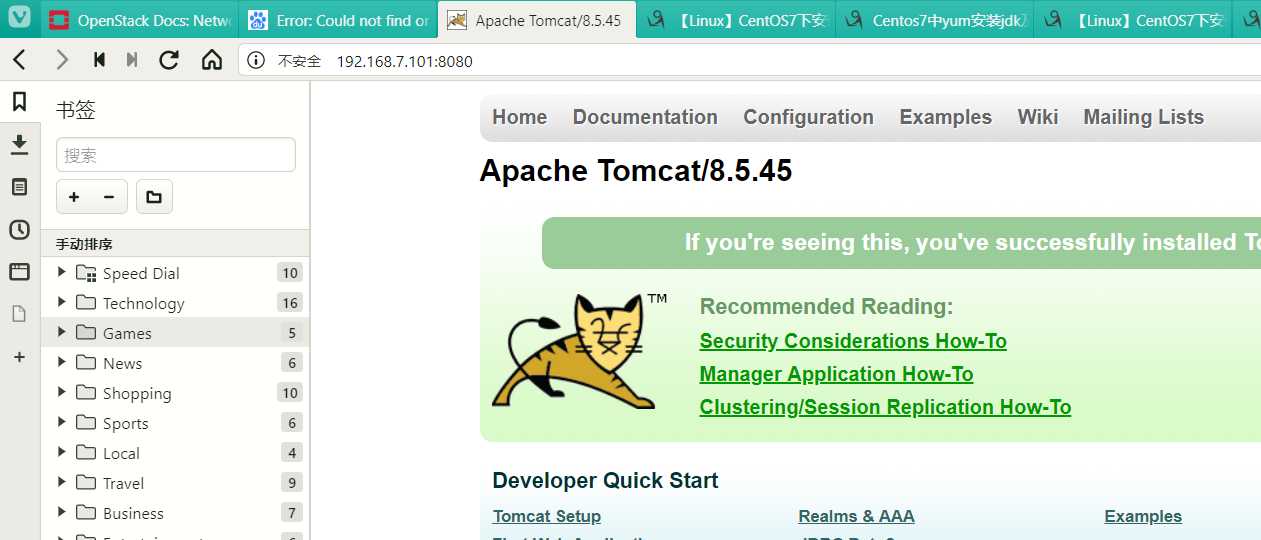Click the Tomcat cat logo image
This screenshot has height=540, width=1261.
tap(580, 350)
